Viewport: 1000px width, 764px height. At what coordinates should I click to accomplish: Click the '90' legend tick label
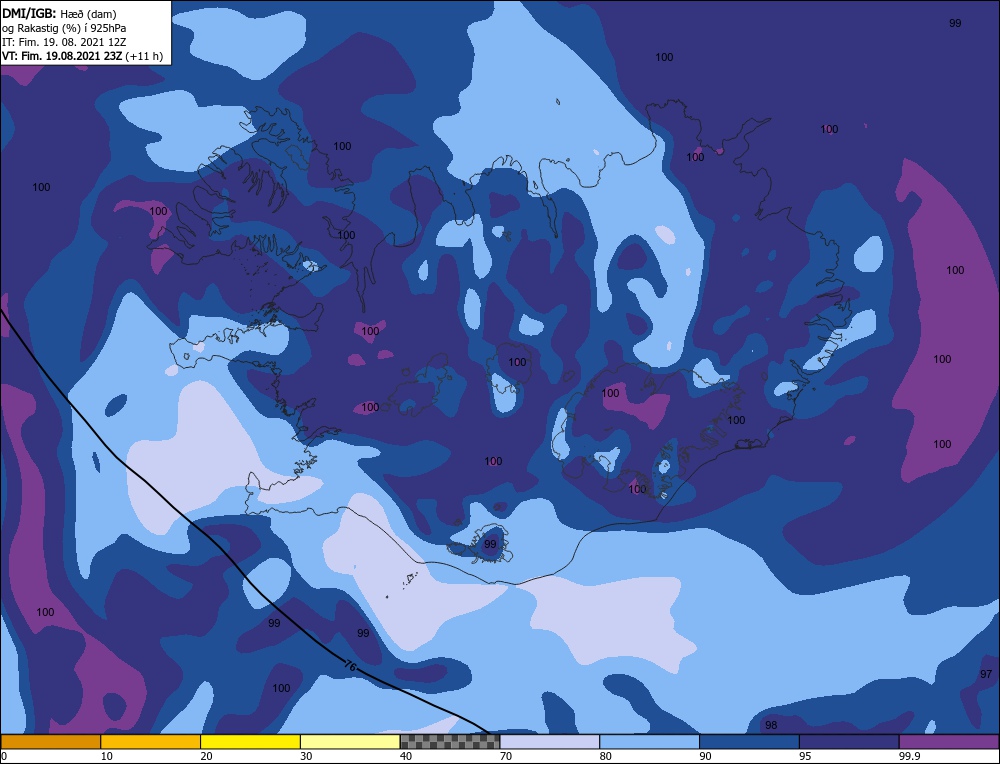[705, 756]
